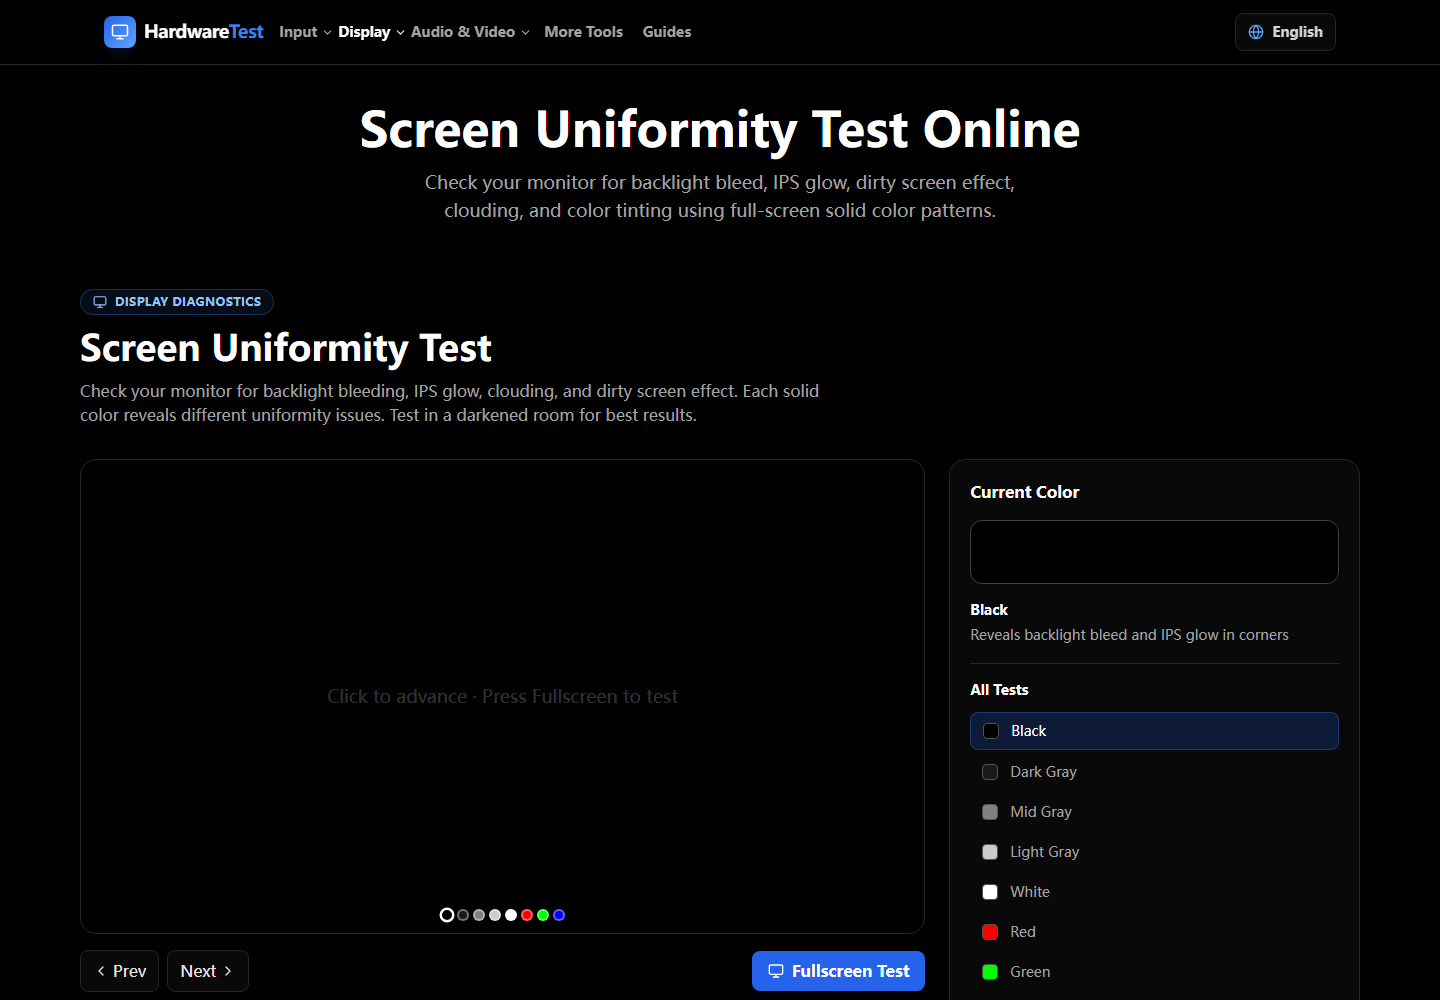Click the red dot in preview indicators
Viewport: 1440px width, 1000px height.
pyautogui.click(x=527, y=915)
